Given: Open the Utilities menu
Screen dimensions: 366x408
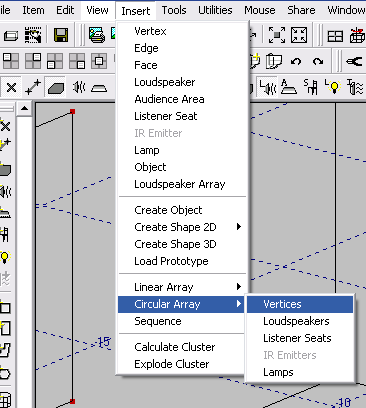Looking at the screenshot, I should [x=215, y=10].
